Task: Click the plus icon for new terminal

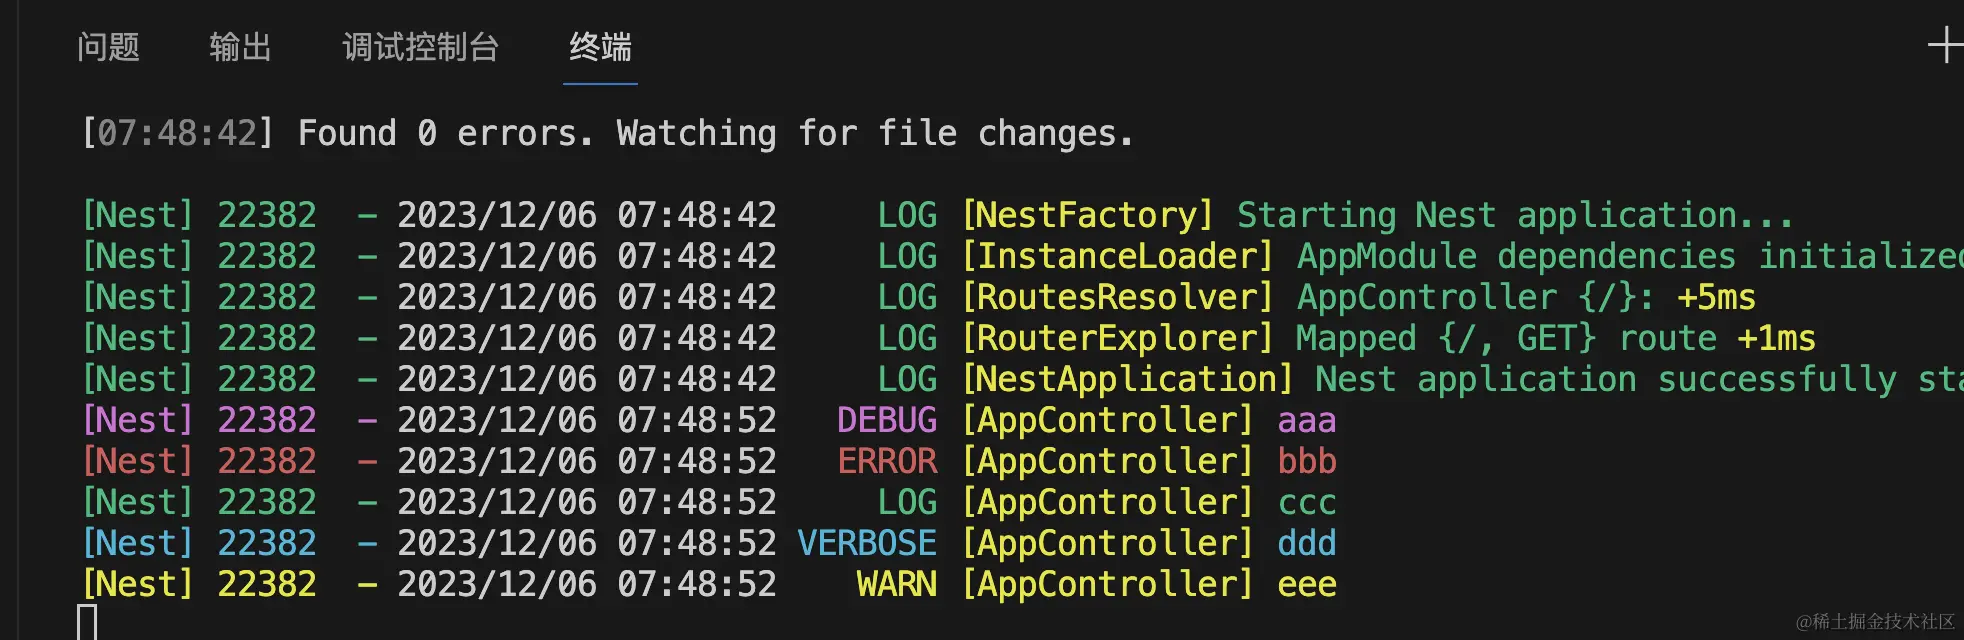Action: tap(1945, 46)
